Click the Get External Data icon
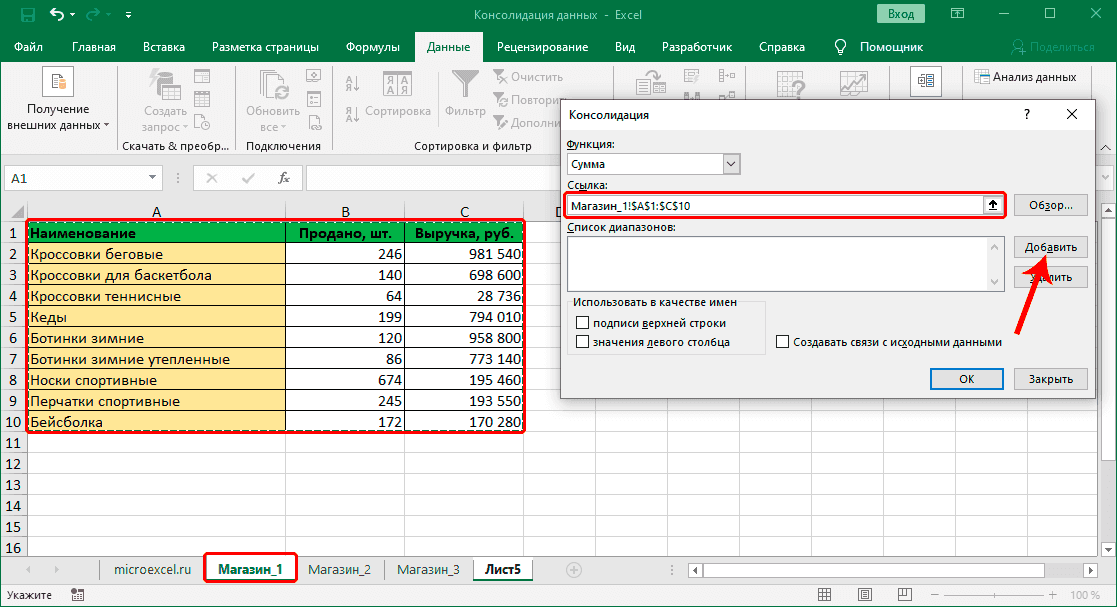 (x=58, y=82)
